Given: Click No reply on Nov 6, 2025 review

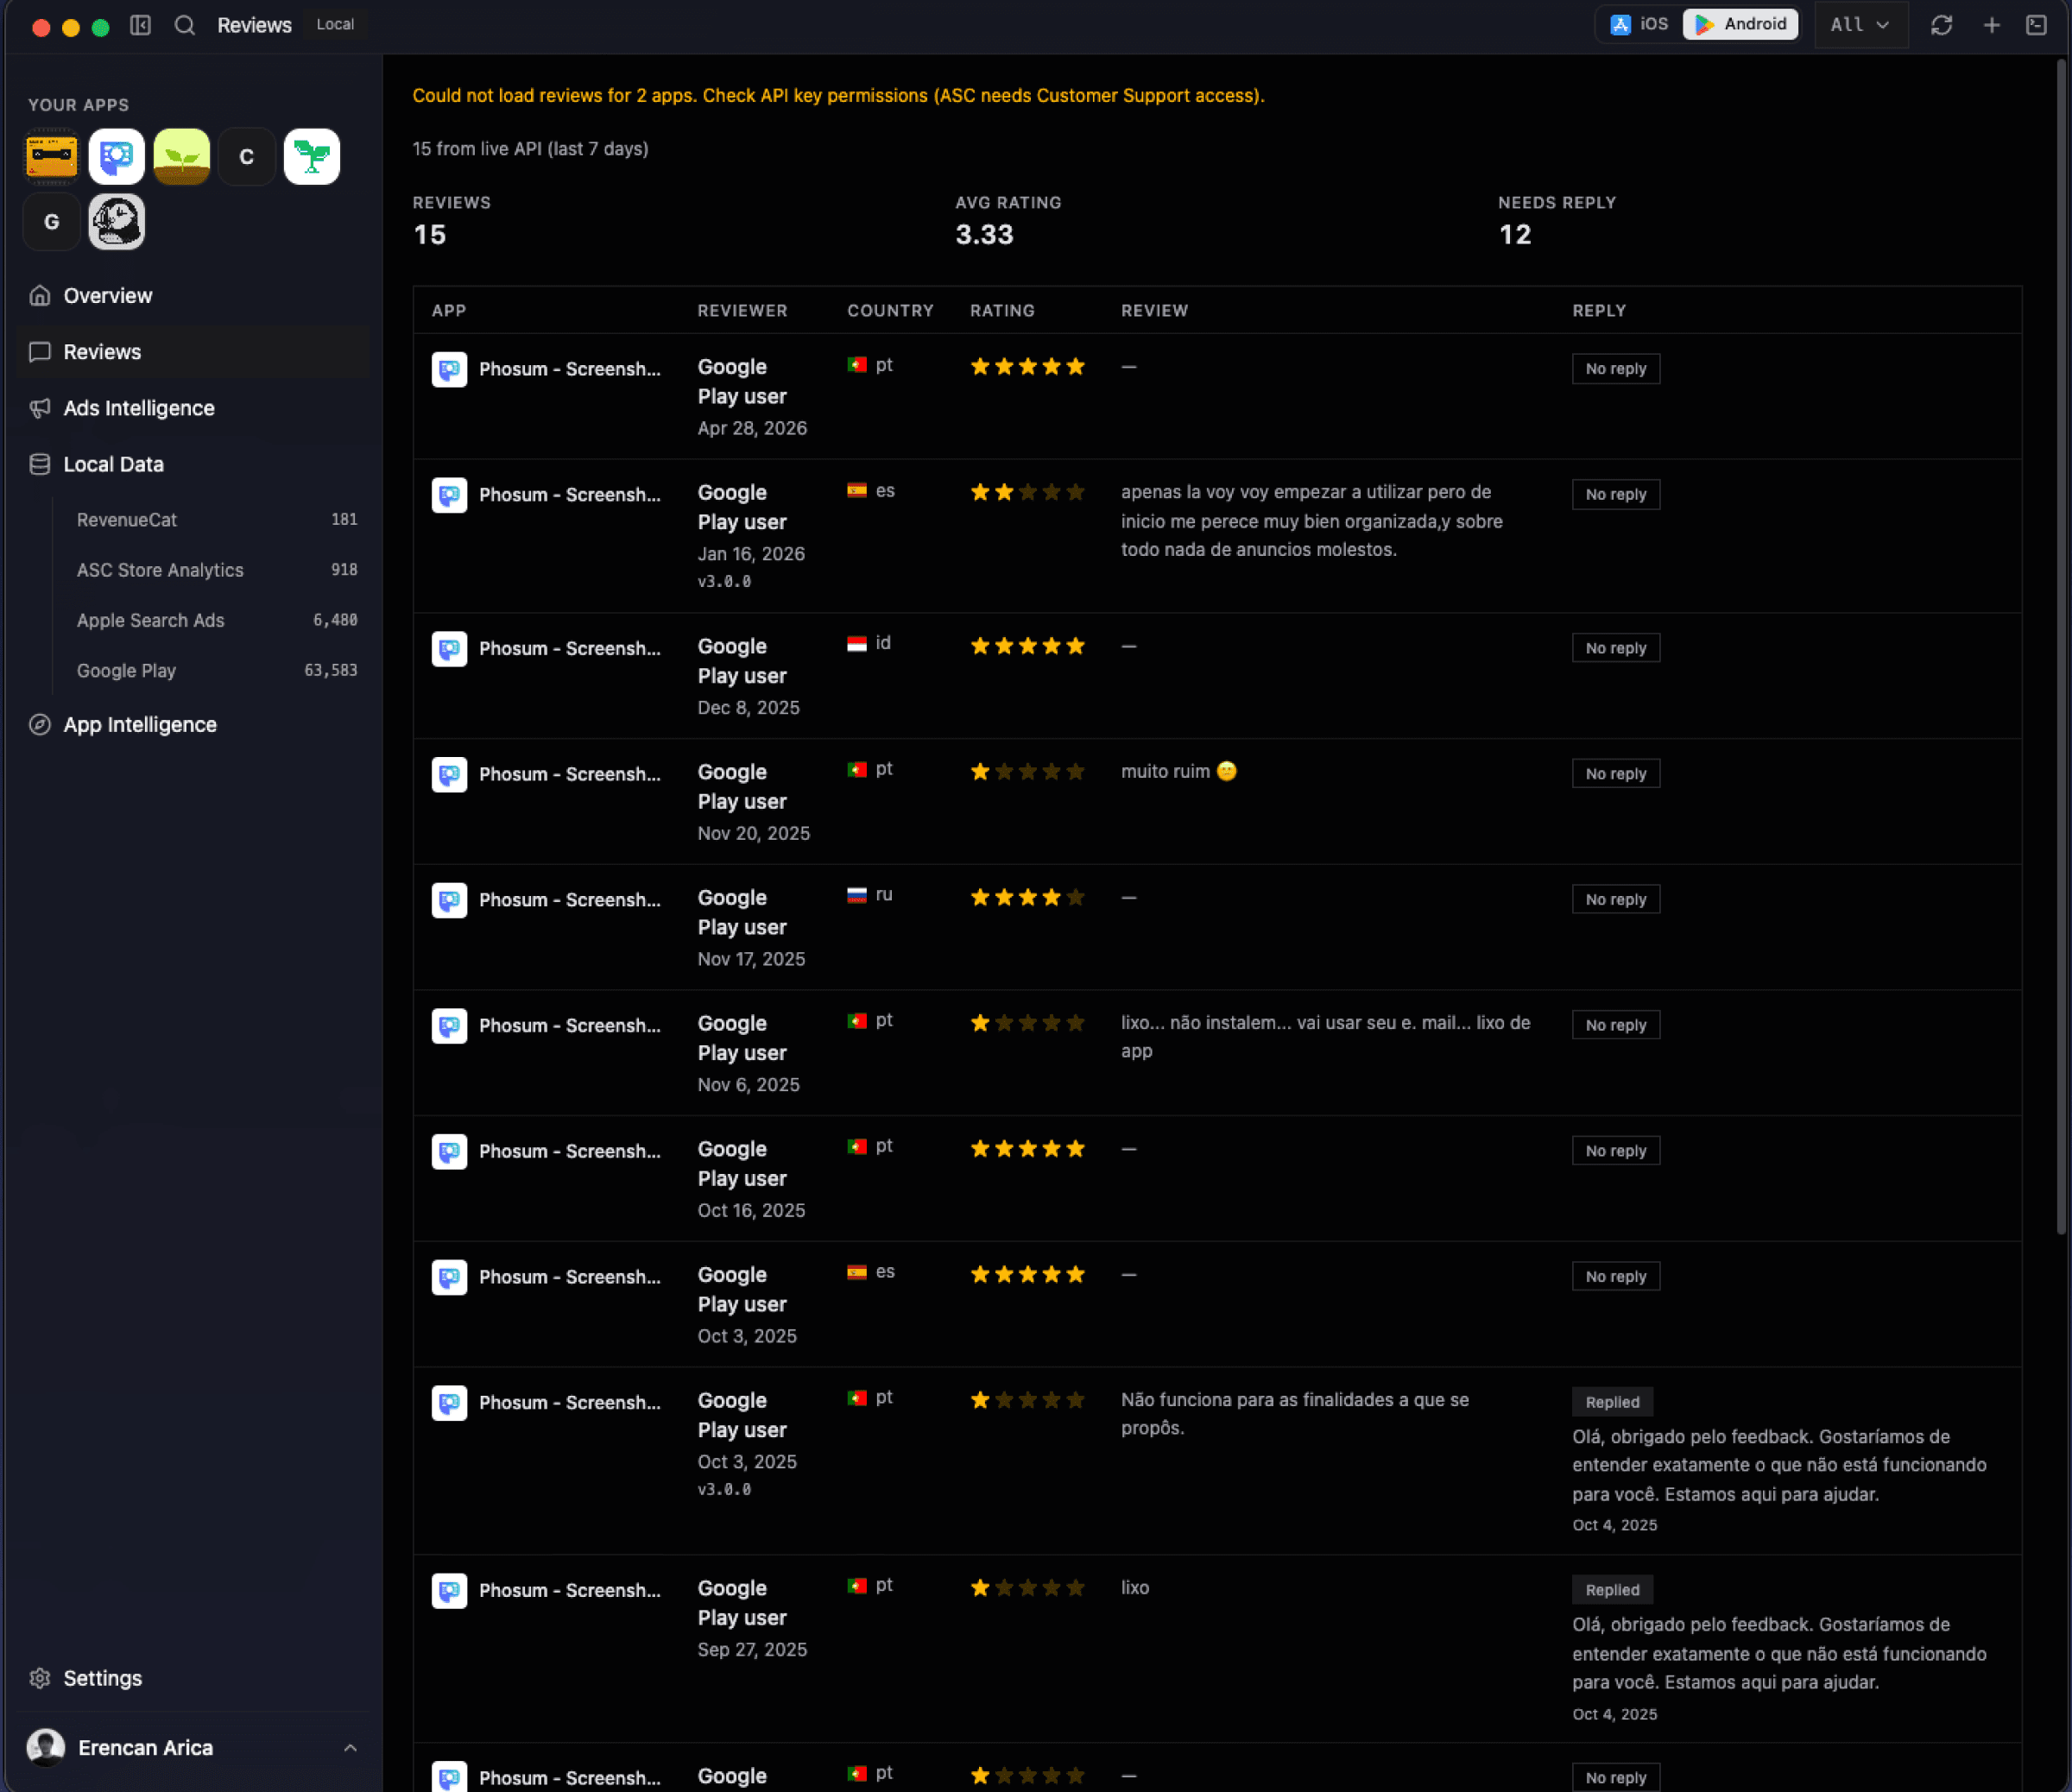Looking at the screenshot, I should tap(1615, 1025).
